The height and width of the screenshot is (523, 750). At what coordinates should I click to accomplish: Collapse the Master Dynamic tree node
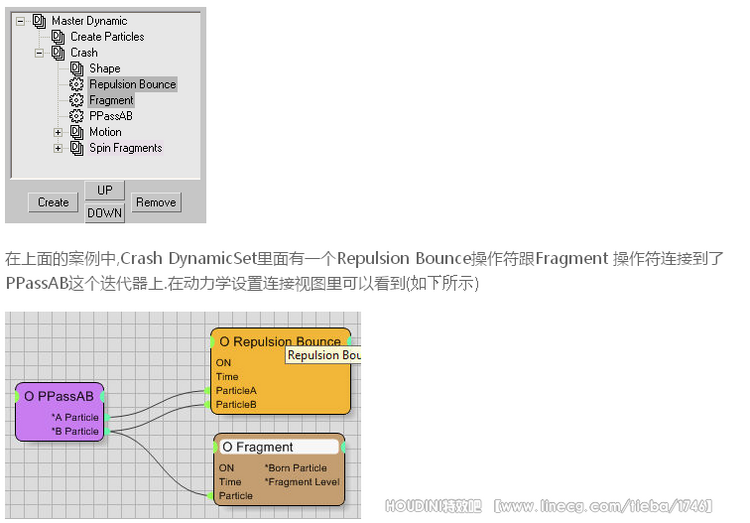(x=20, y=21)
